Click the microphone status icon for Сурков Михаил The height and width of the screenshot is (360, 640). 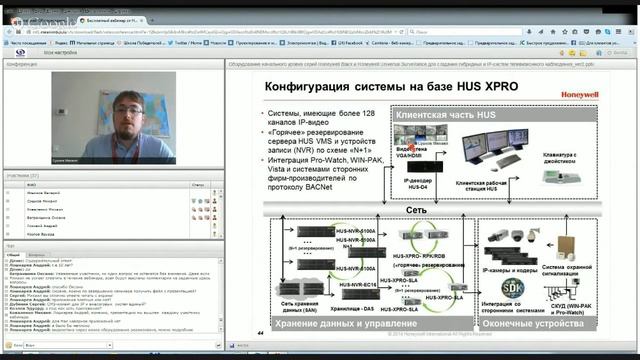pos(194,201)
